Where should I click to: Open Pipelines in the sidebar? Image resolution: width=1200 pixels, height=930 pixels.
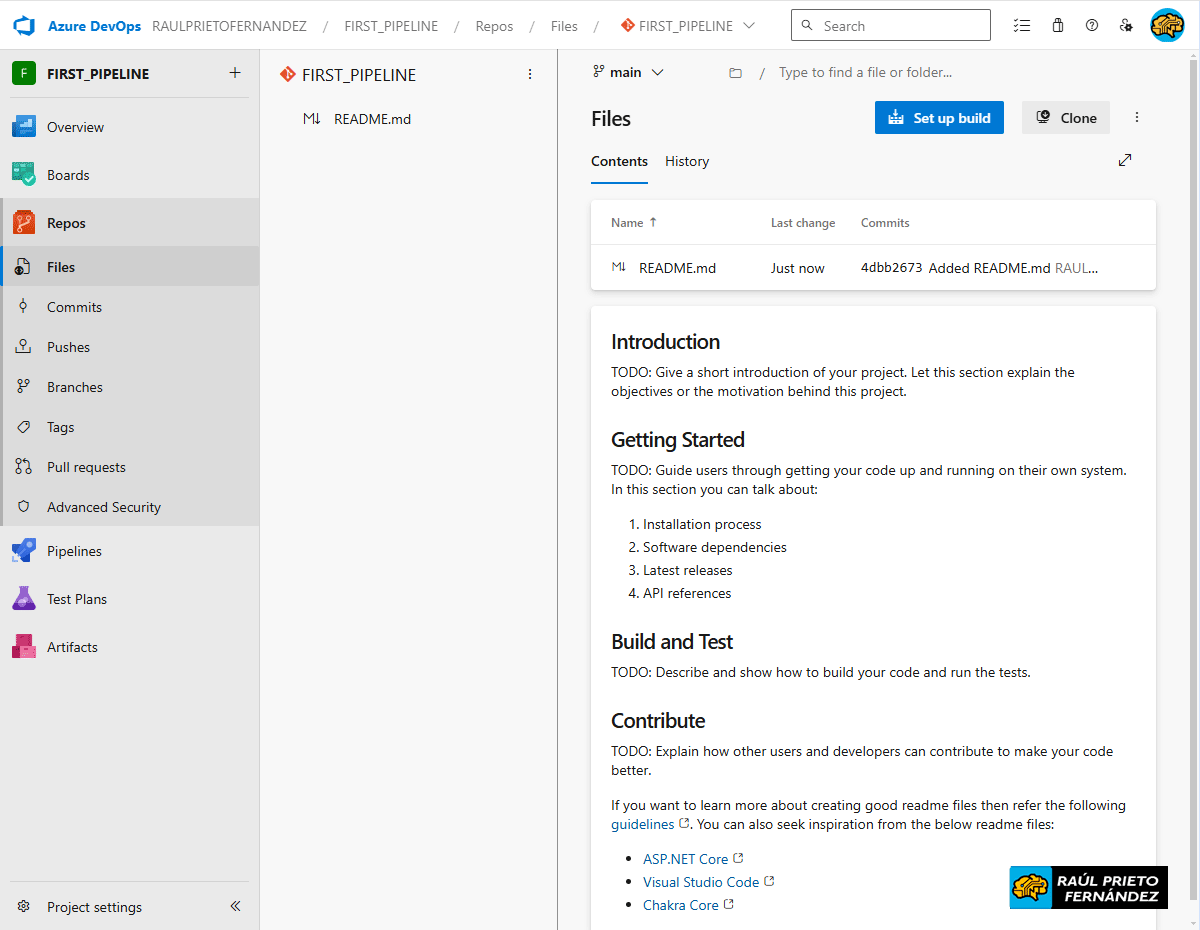(74, 551)
